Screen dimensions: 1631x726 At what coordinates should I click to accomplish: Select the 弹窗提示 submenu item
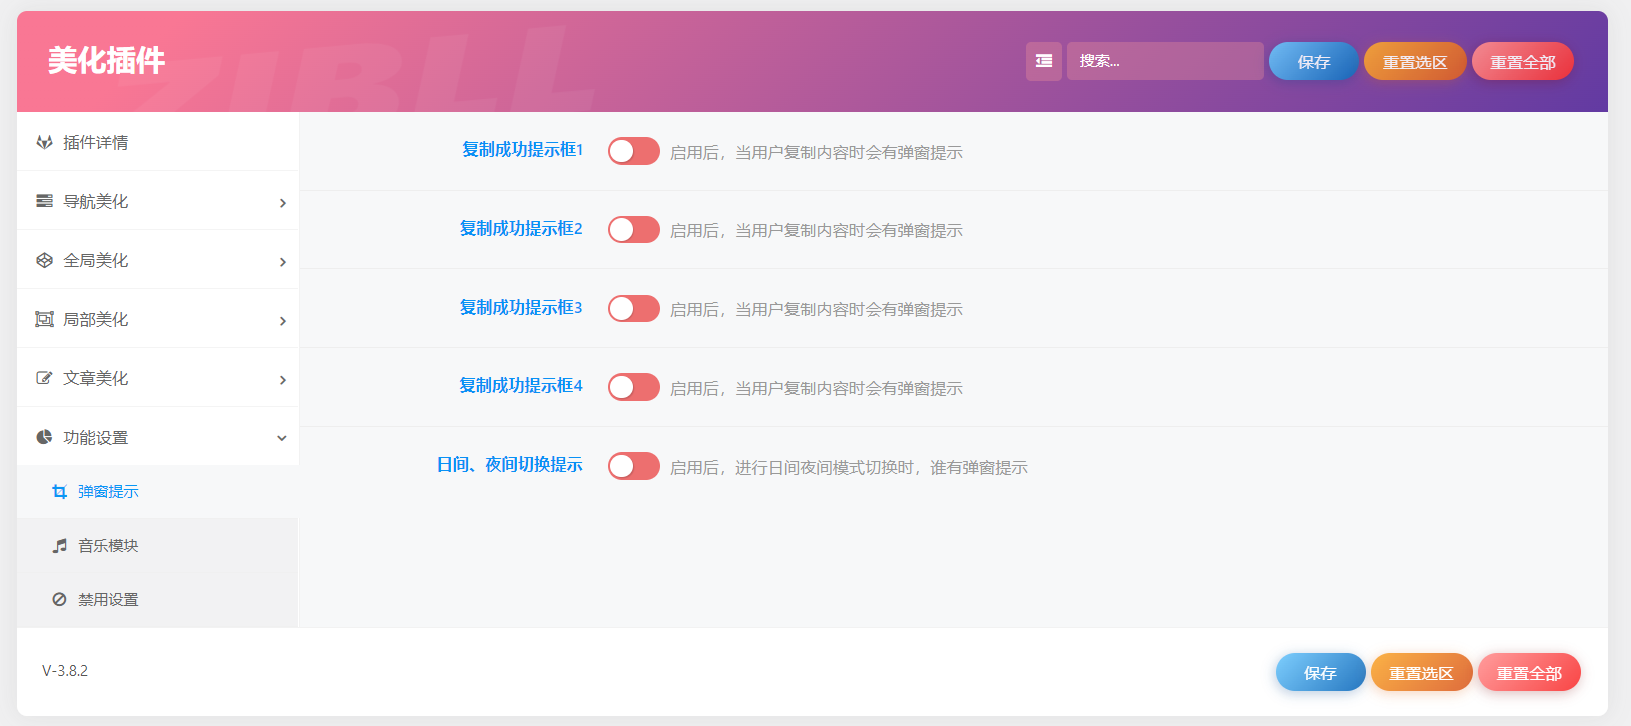click(158, 492)
